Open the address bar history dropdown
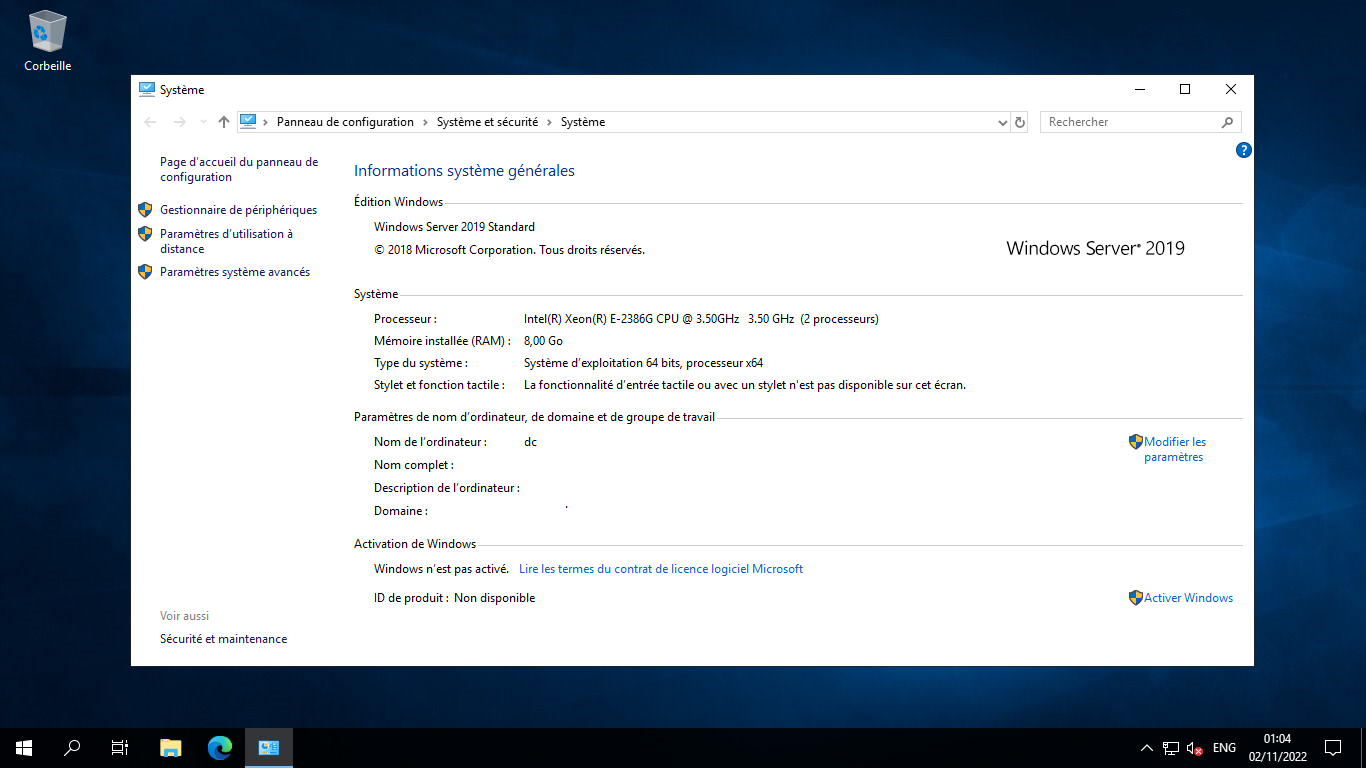This screenshot has height=768, width=1366. 1003,122
